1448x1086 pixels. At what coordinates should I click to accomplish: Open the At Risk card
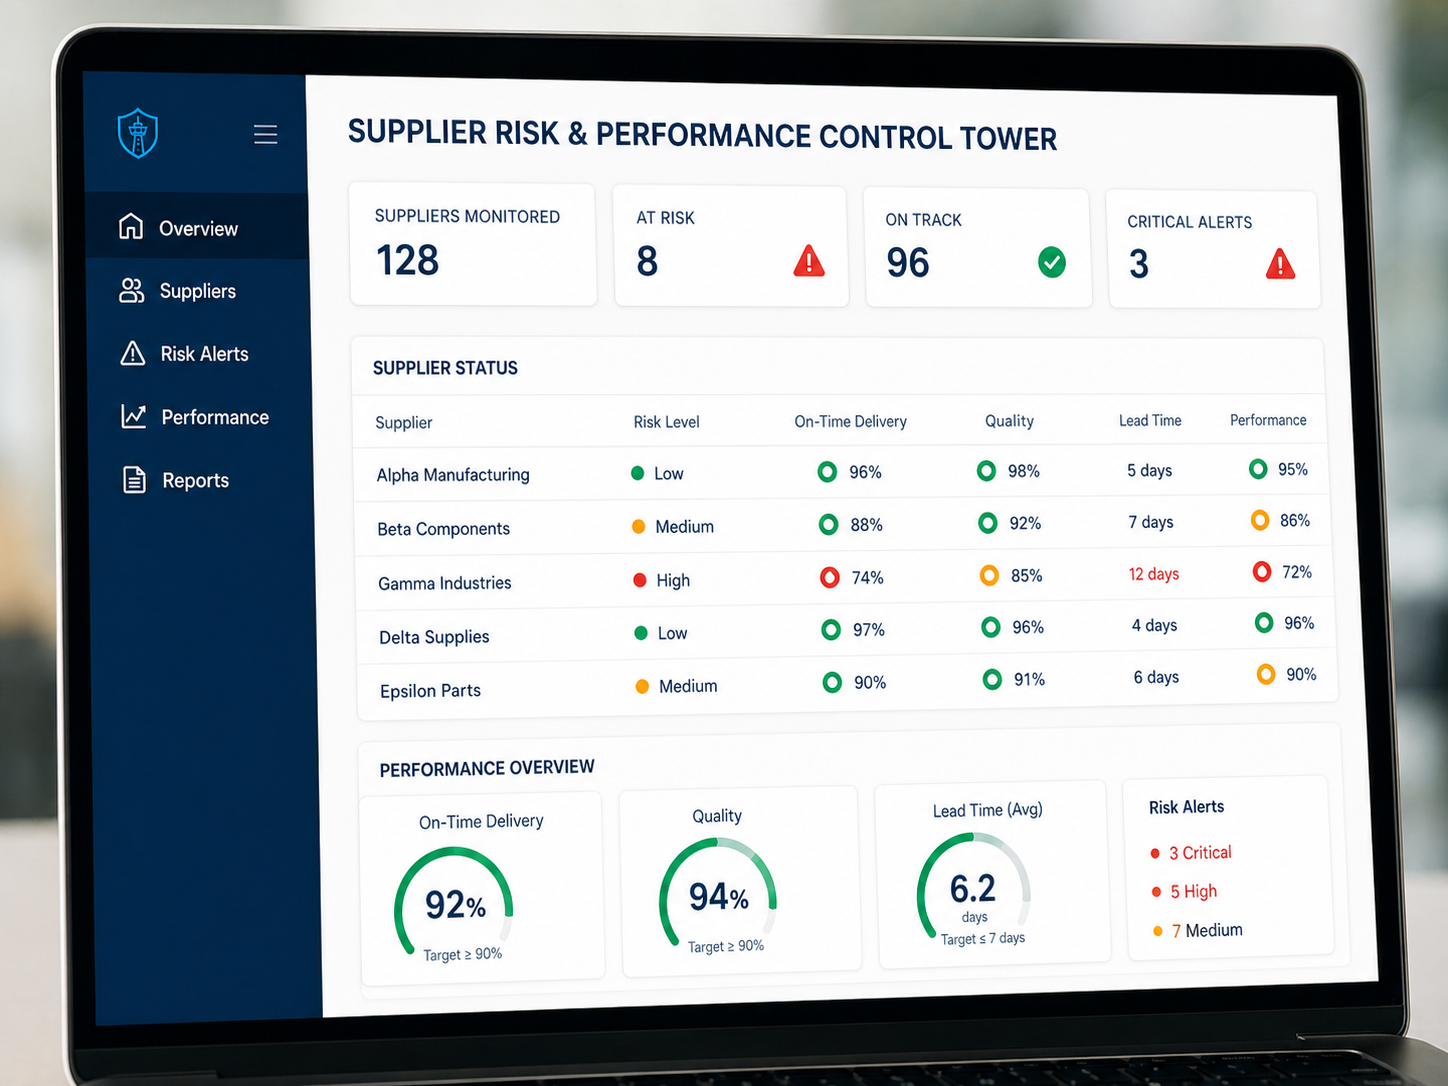(731, 246)
